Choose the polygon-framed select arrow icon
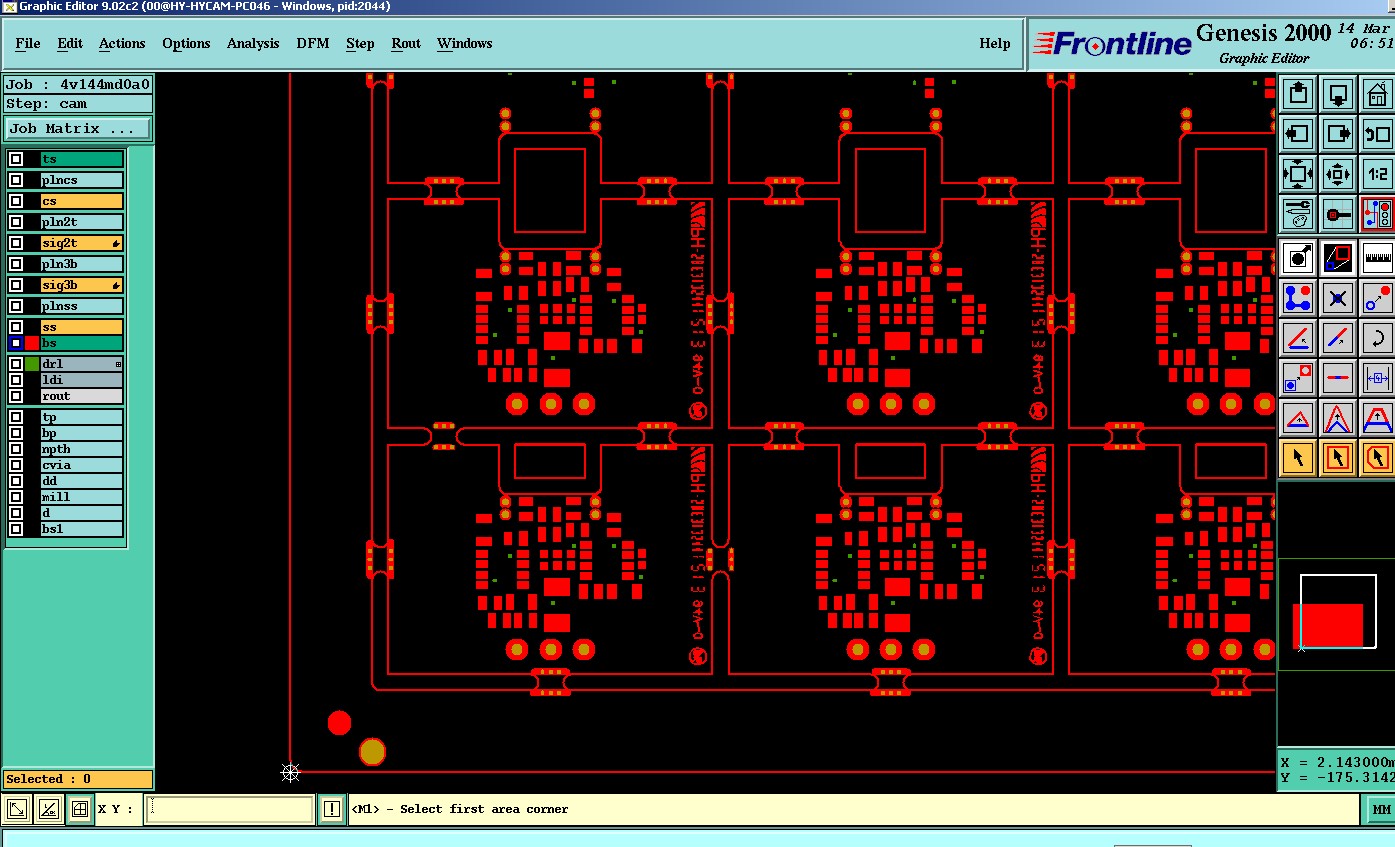The image size is (1395, 847). [x=1377, y=458]
